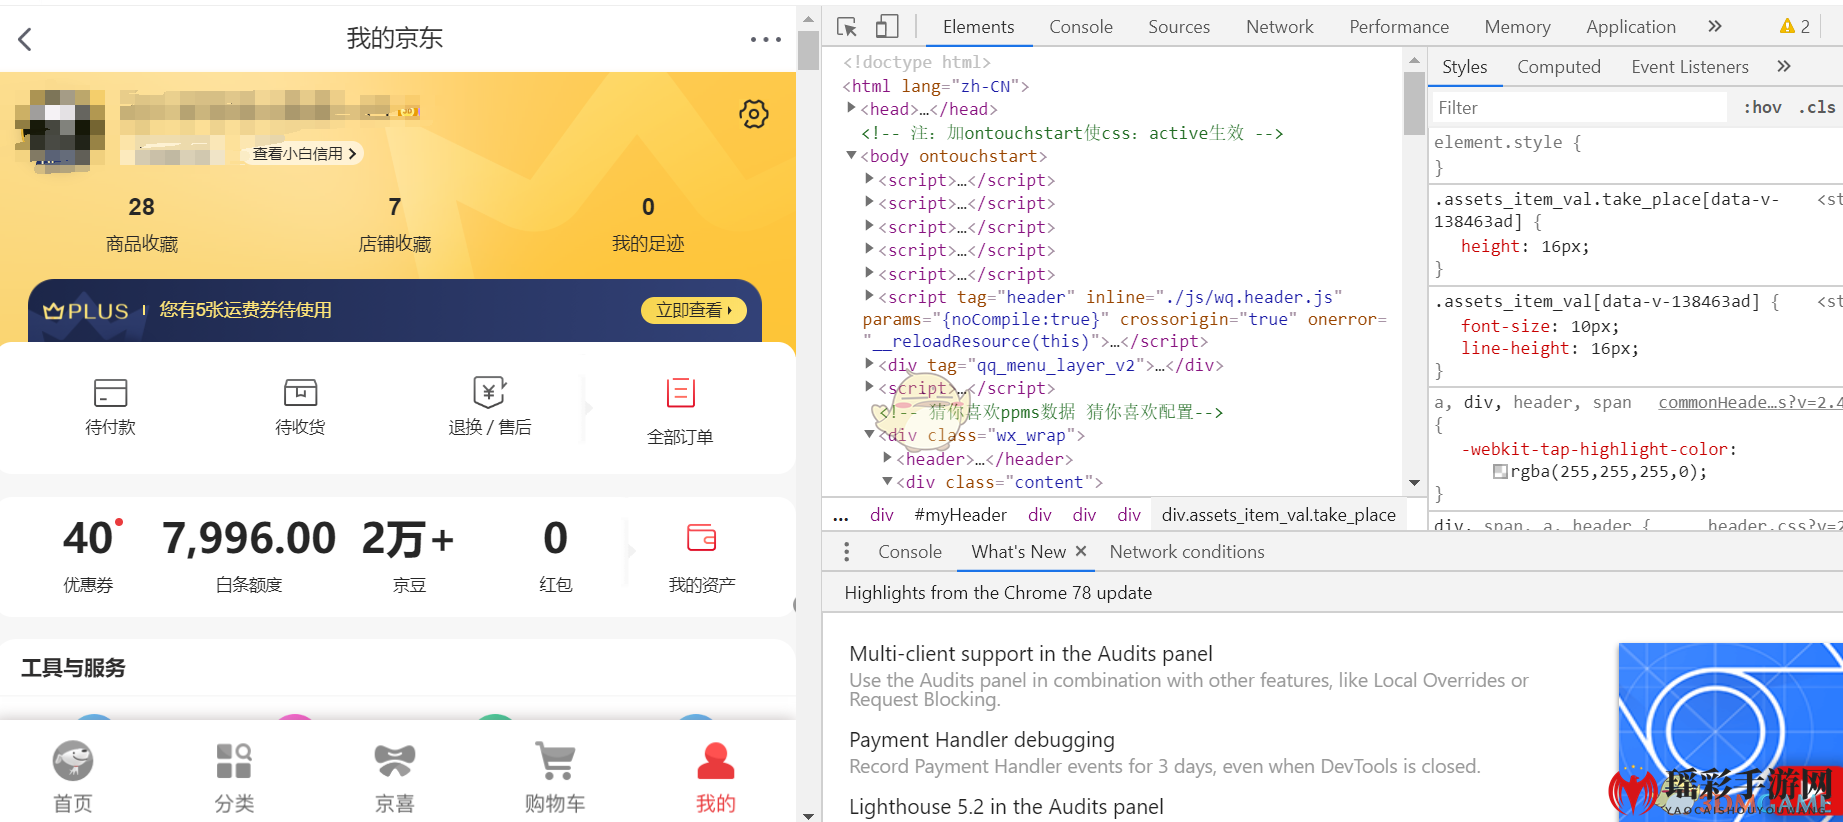Viewport: 1843px width, 822px height.
Task: Select the Elements panel tab
Action: pos(978,27)
